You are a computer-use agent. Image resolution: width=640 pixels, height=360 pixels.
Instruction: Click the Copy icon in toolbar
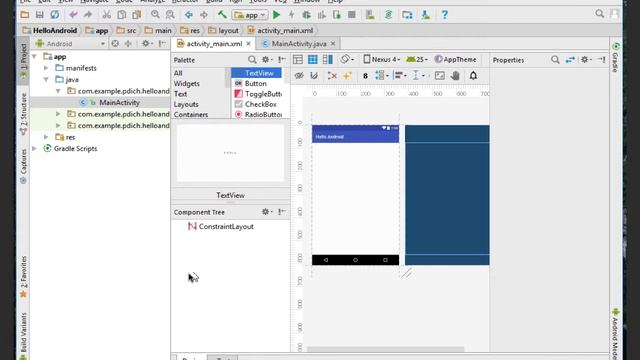click(122, 15)
